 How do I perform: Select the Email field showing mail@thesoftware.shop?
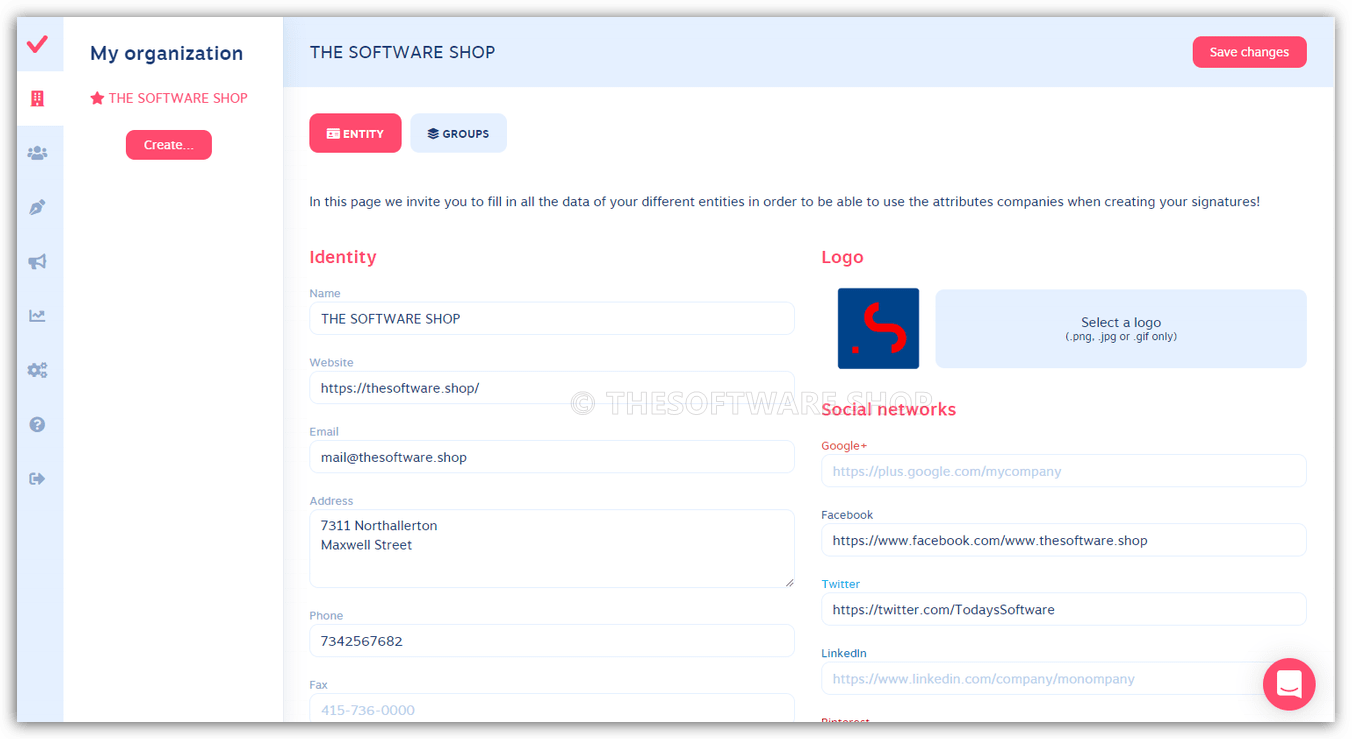(551, 457)
